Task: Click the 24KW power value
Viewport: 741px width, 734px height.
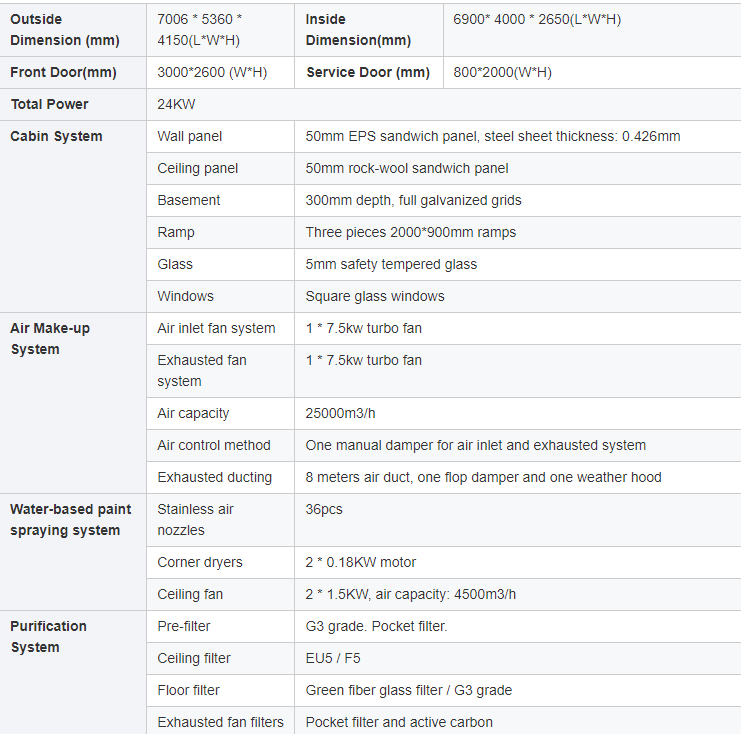Action: click(x=173, y=104)
